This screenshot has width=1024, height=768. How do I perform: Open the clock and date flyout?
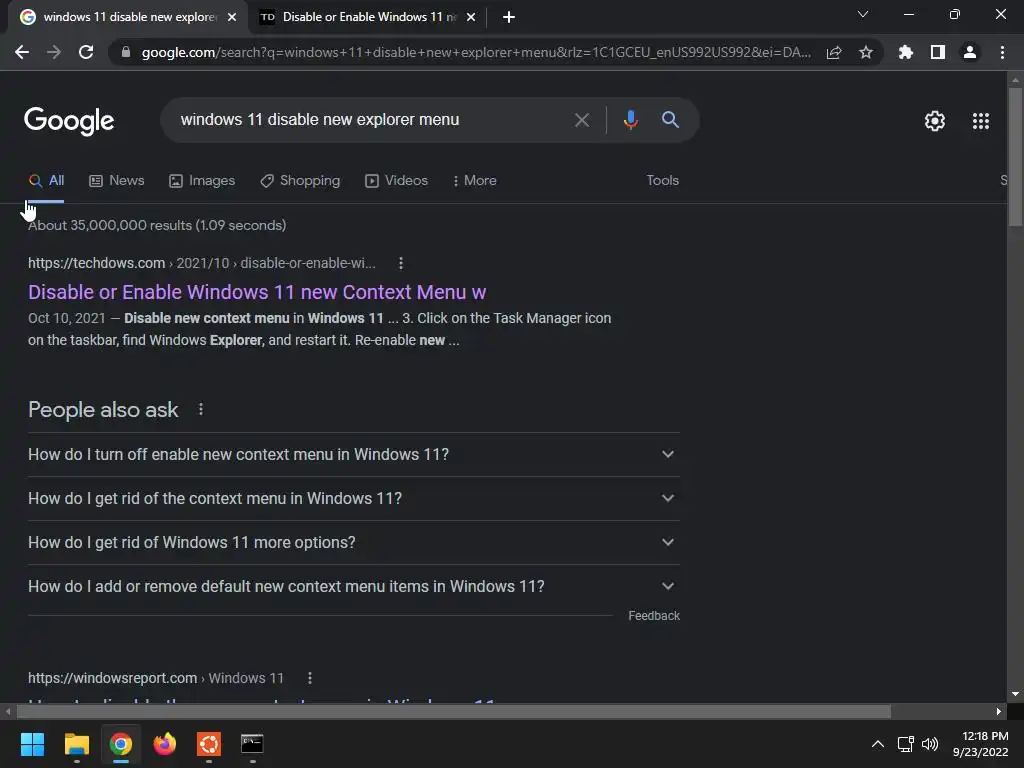[980, 744]
